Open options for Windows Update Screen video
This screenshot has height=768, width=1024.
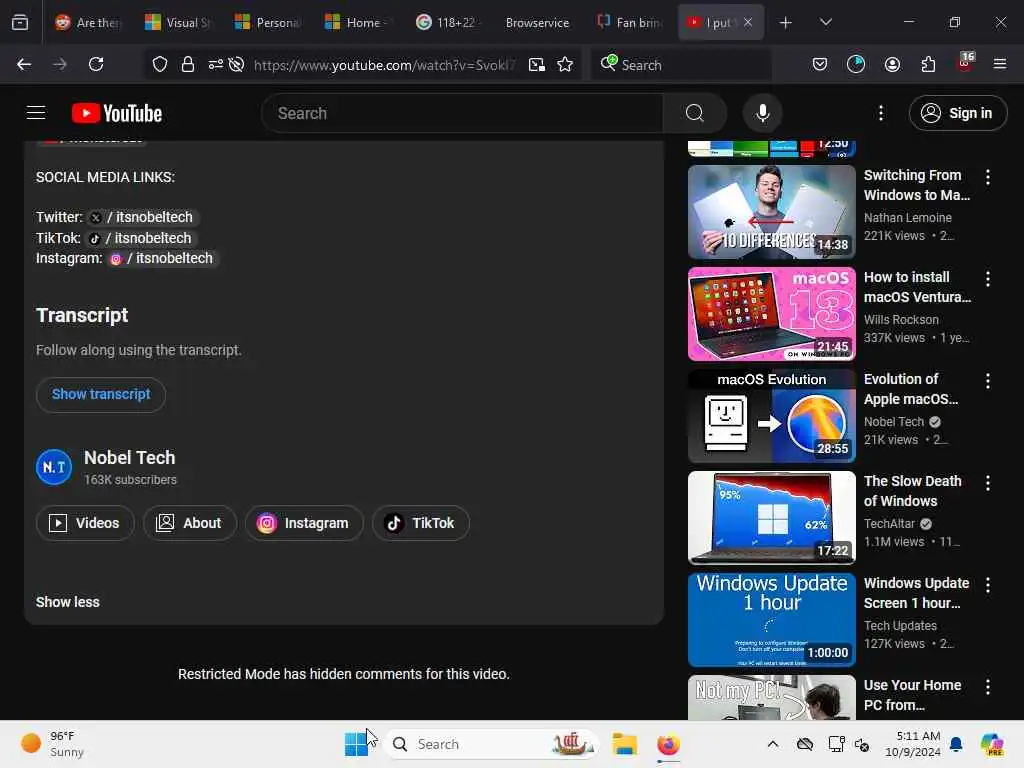pyautogui.click(x=987, y=585)
